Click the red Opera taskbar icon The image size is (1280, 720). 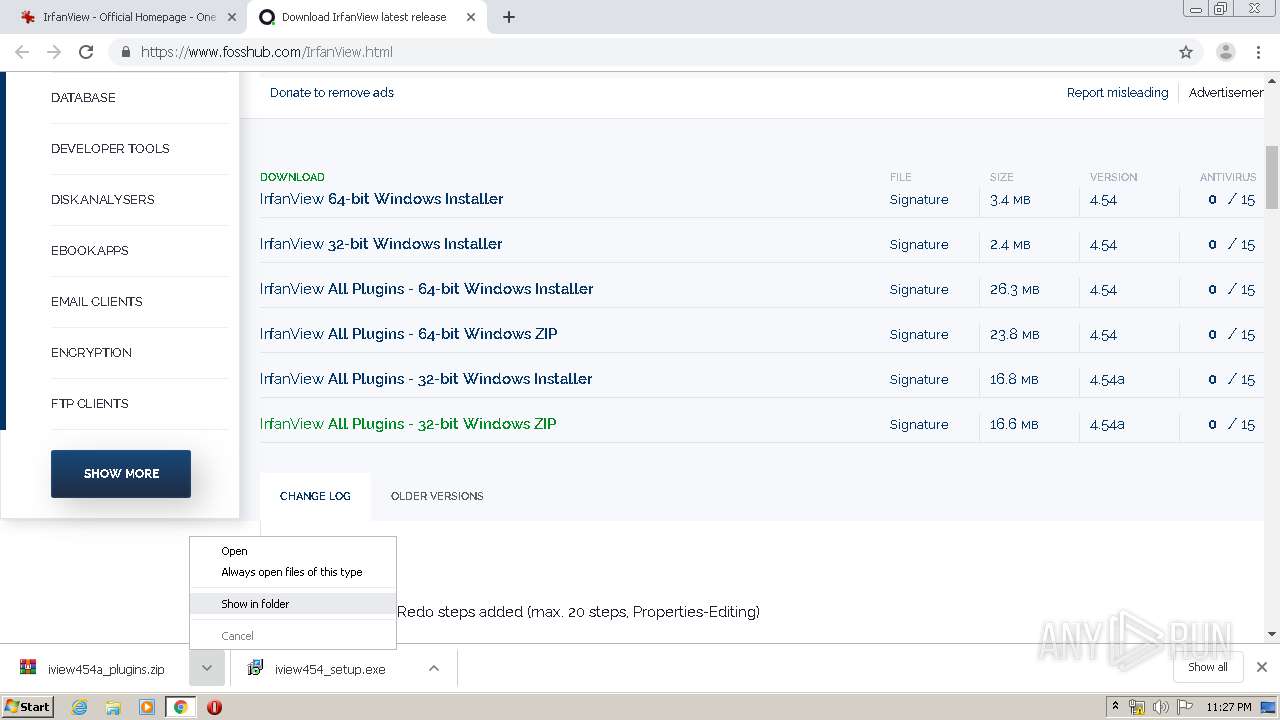[214, 707]
